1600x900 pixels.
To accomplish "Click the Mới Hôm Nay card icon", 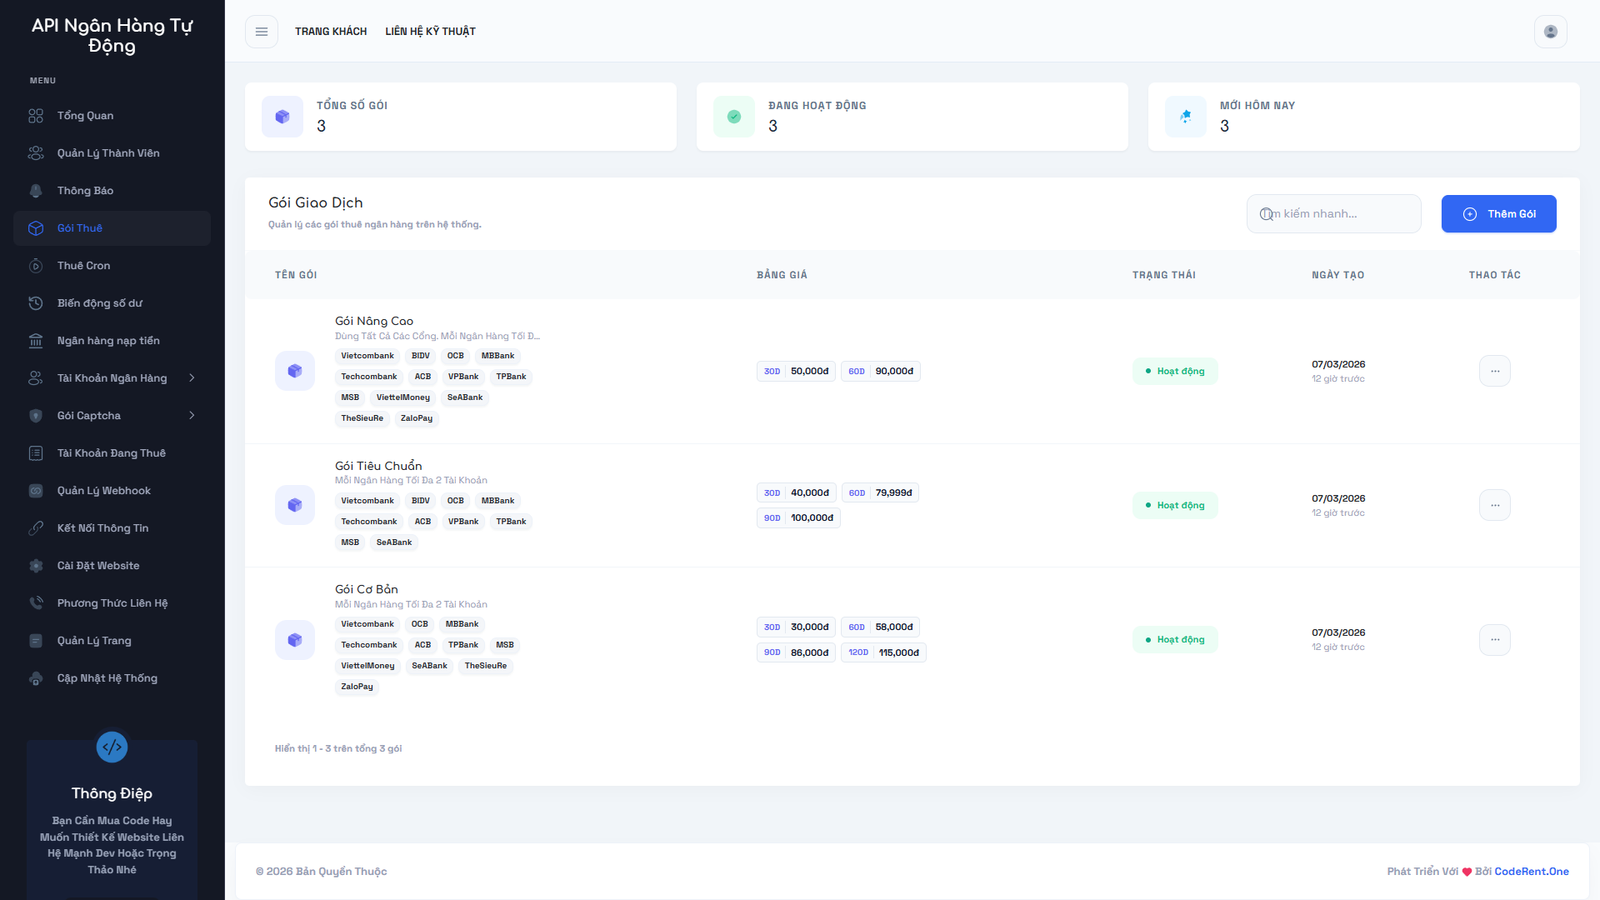I will [x=1186, y=117].
